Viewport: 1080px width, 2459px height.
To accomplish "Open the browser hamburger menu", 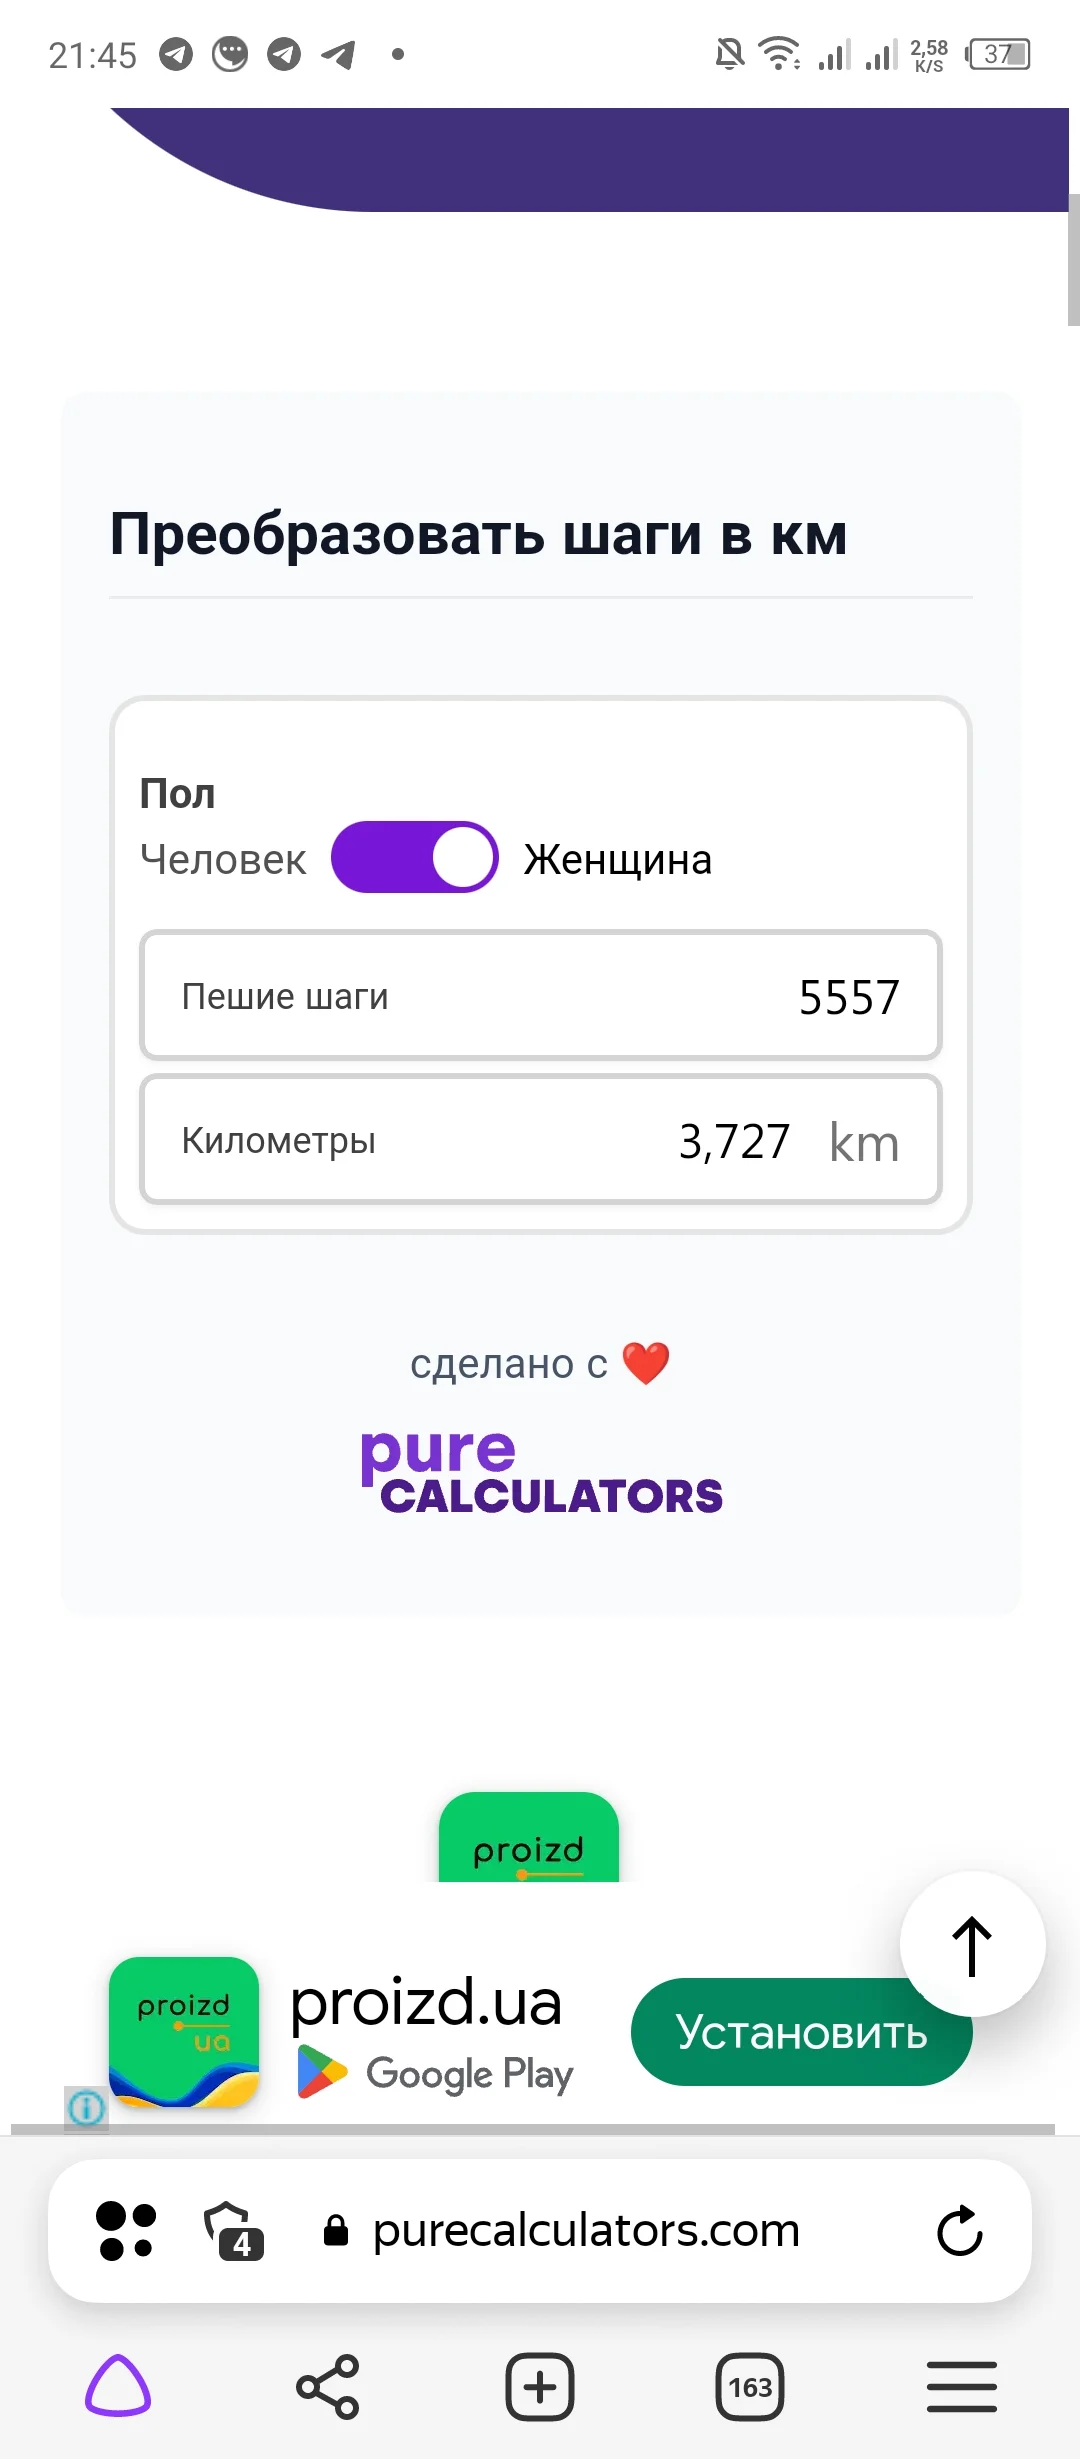I will coord(961,2387).
